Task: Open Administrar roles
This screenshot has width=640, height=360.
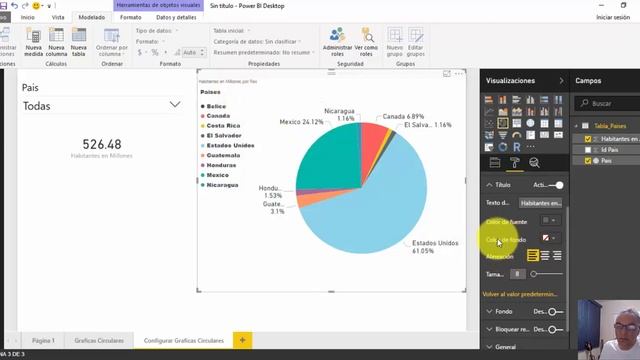Action: [x=337, y=42]
